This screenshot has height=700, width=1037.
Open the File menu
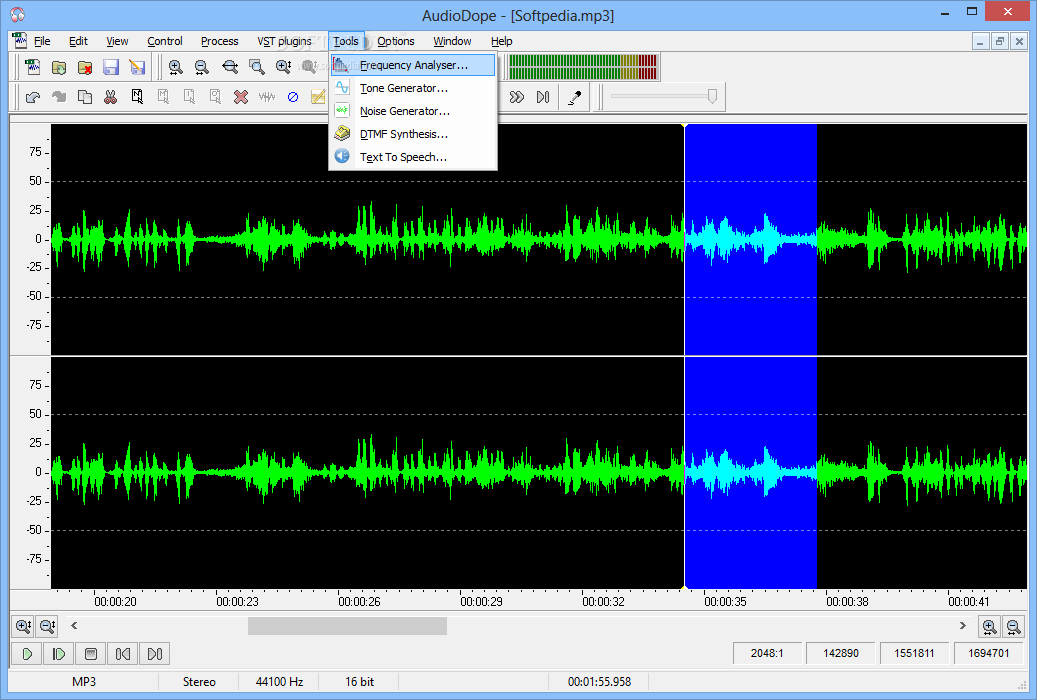(x=42, y=41)
